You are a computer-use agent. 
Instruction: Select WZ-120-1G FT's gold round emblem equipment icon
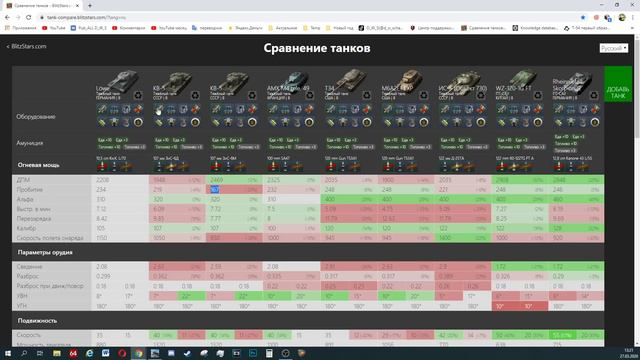[x=538, y=122]
